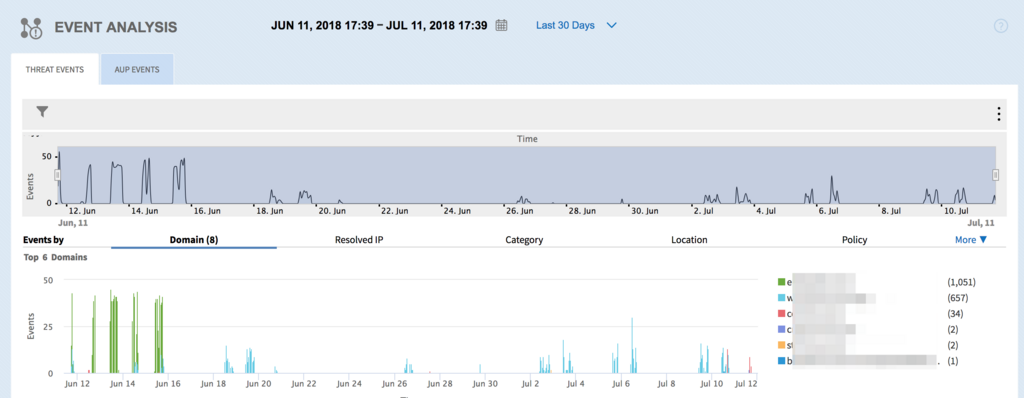The height and width of the screenshot is (398, 1024).
Task: Switch to the Threat Events tab
Action: [55, 69]
